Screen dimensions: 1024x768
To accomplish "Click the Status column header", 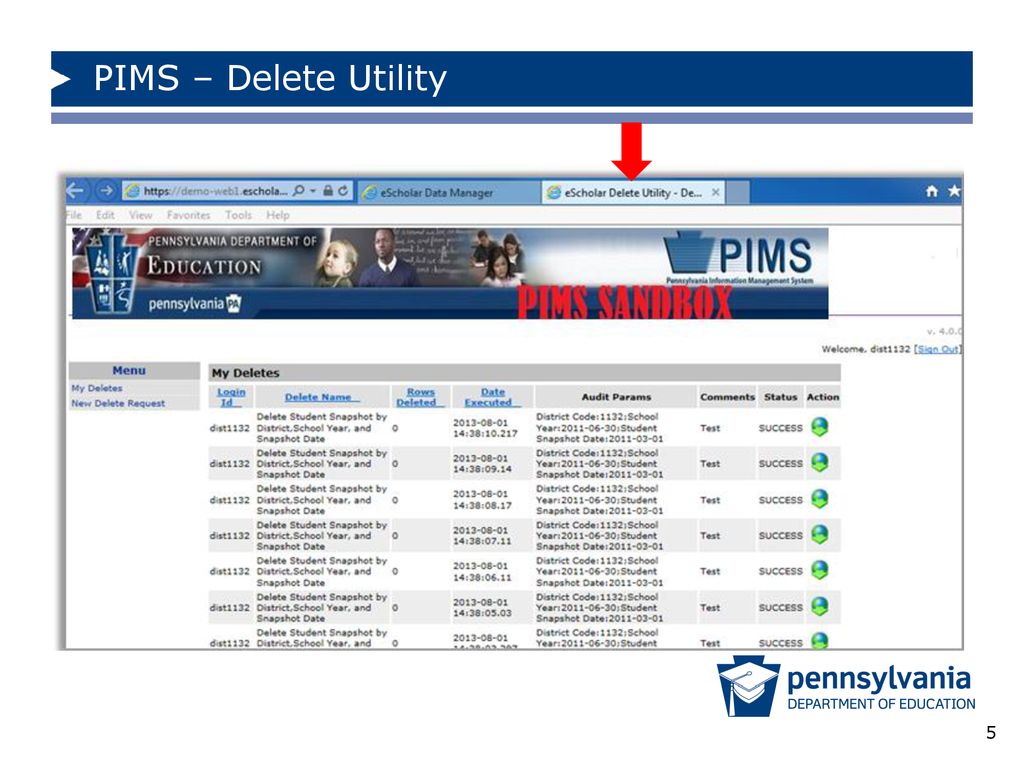I will (x=780, y=397).
